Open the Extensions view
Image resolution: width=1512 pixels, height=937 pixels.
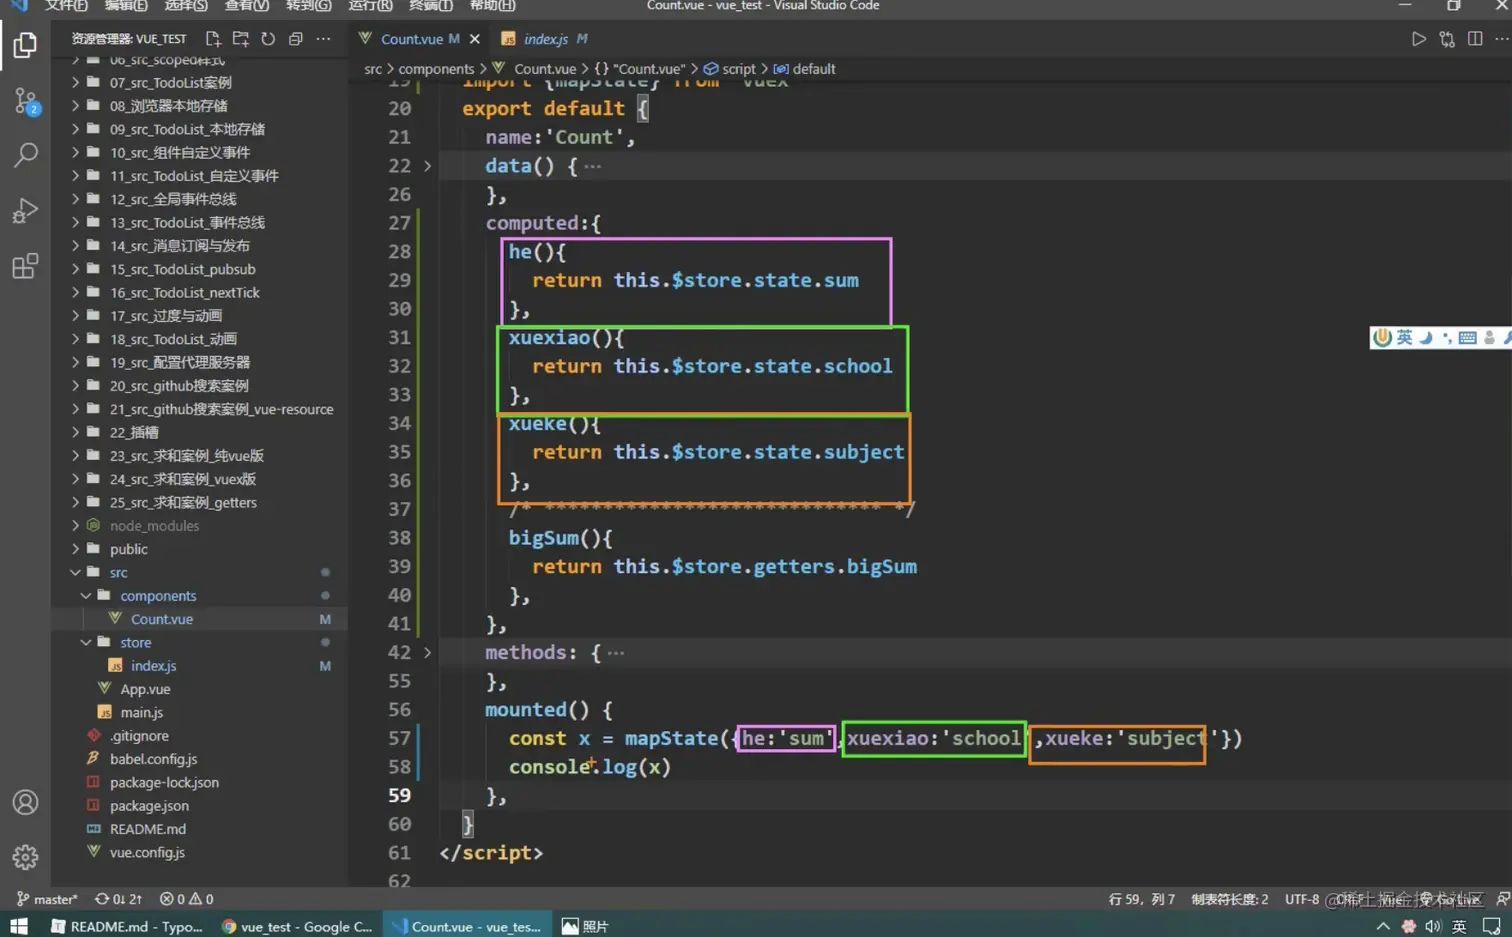point(25,266)
